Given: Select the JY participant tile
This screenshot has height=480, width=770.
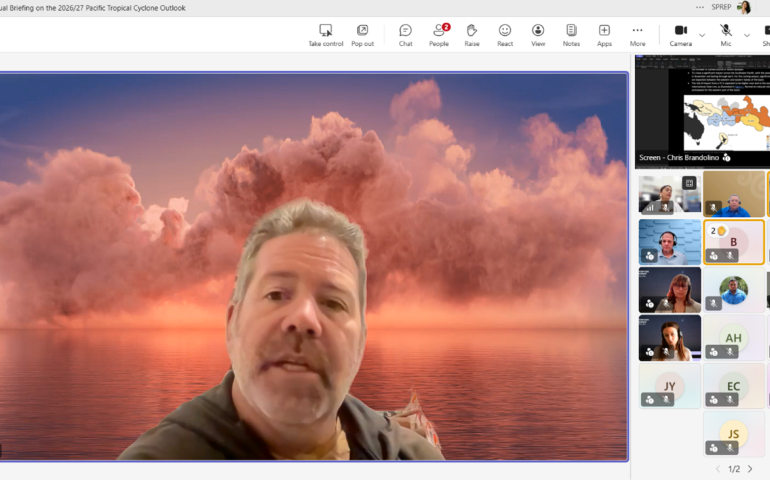Looking at the screenshot, I should 670,386.
